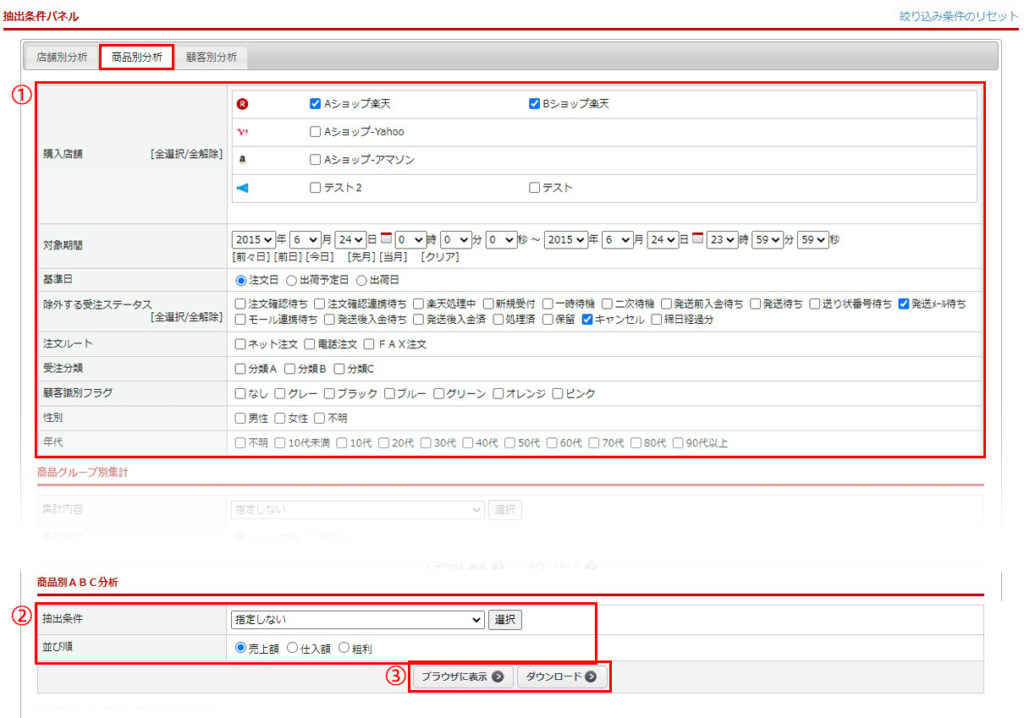Switch to the 店舗別分析 tab
Viewport: 1024px width, 718px height.
[62, 57]
